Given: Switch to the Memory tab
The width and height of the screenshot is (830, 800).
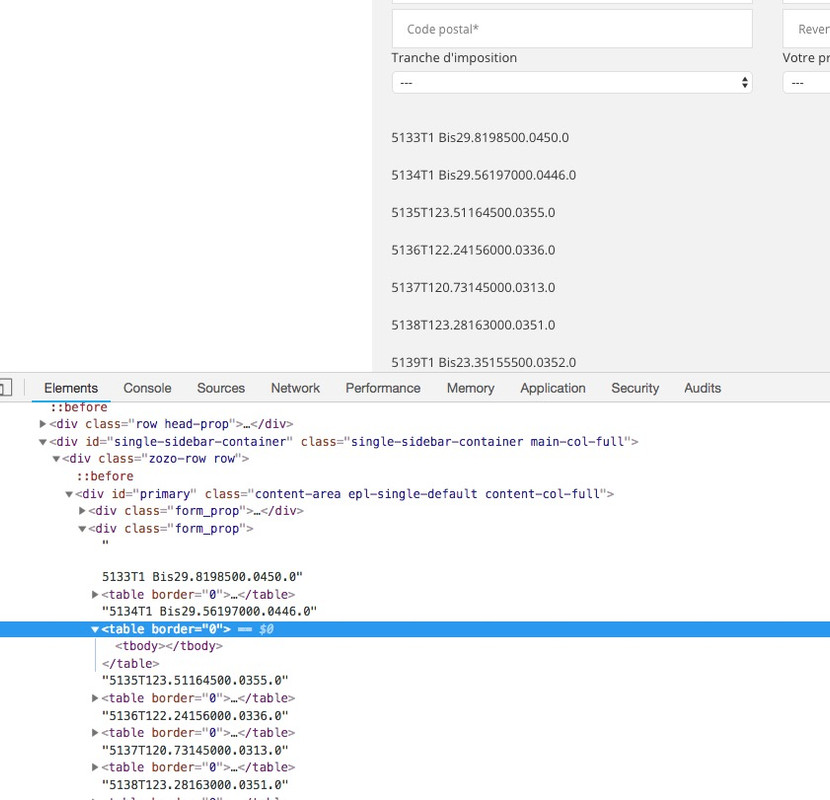Looking at the screenshot, I should [x=471, y=388].
